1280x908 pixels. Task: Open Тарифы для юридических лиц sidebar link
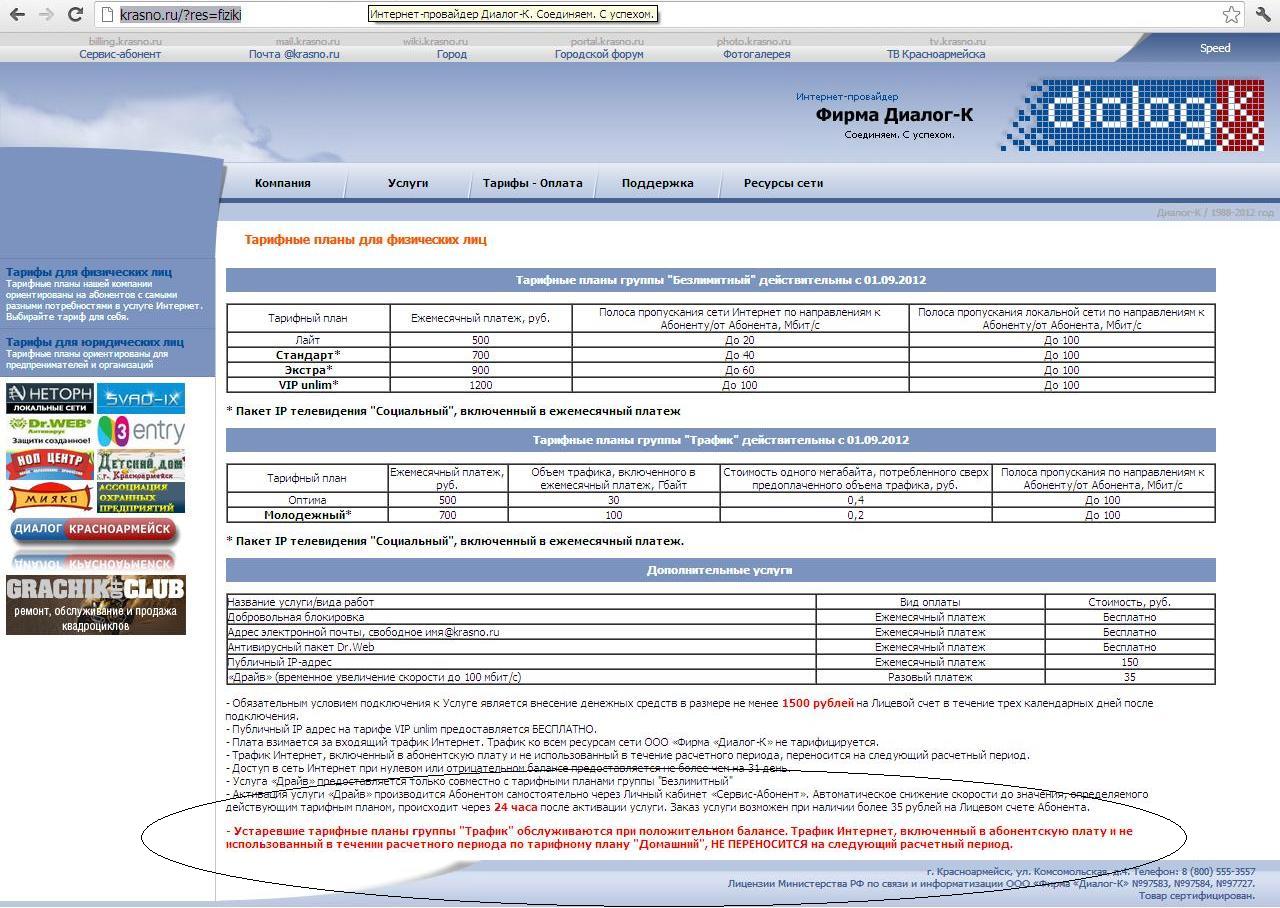pyautogui.click(x=95, y=342)
